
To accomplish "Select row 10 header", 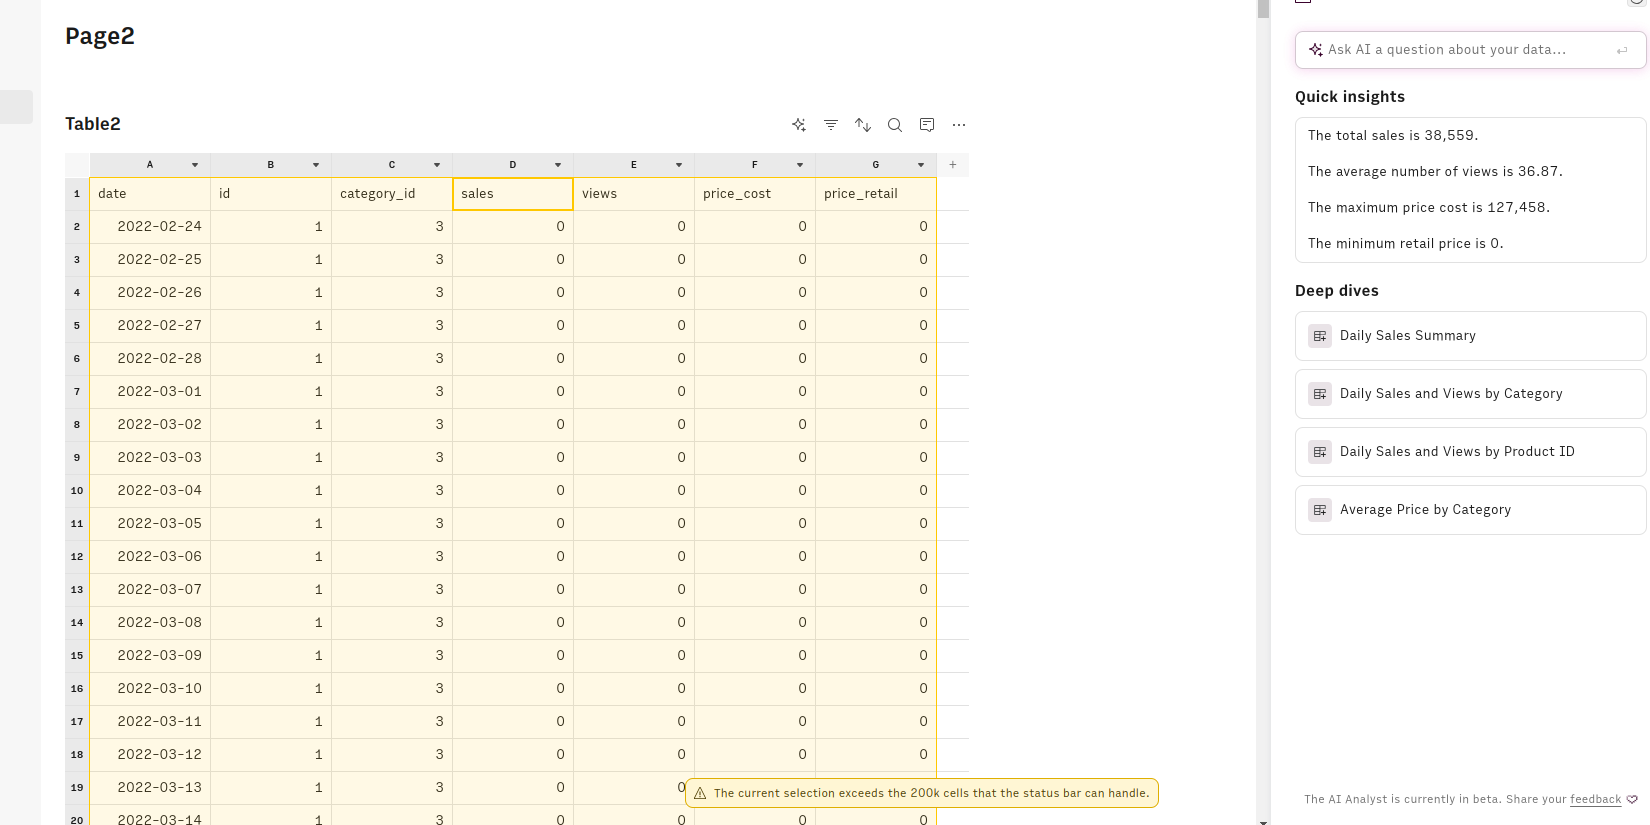I will (x=77, y=491).
